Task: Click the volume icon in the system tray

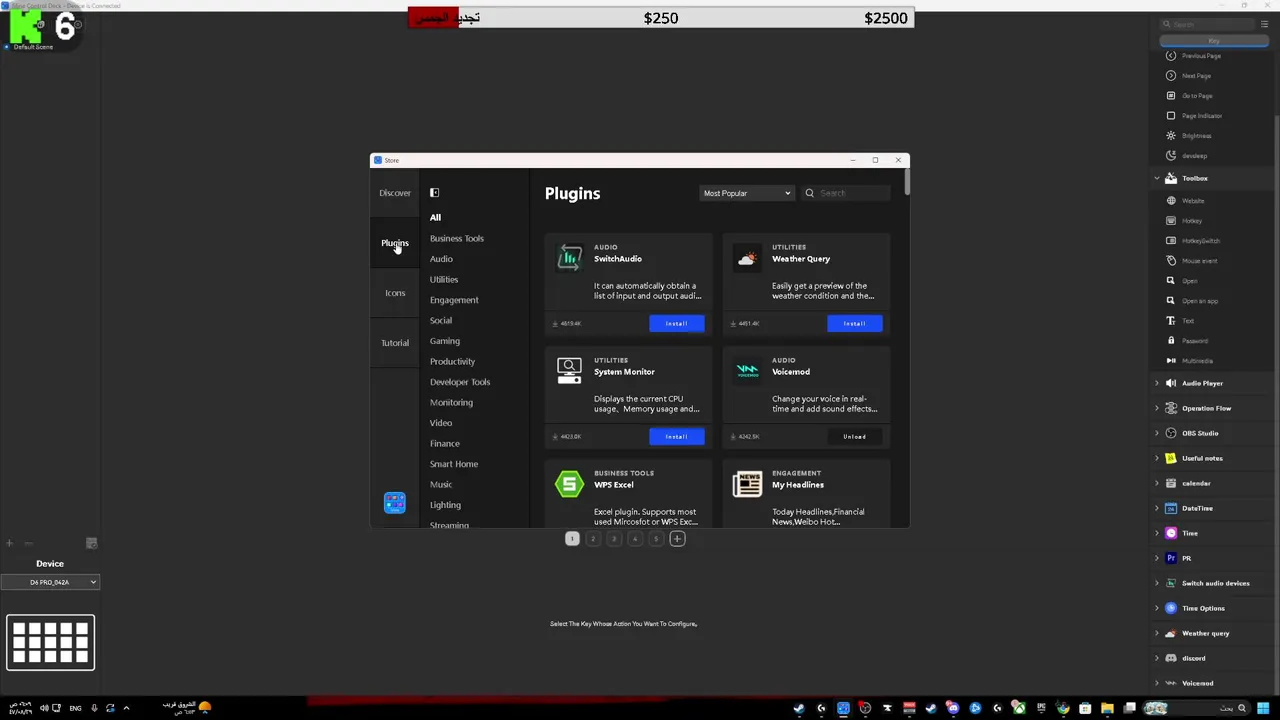Action: pos(44,708)
